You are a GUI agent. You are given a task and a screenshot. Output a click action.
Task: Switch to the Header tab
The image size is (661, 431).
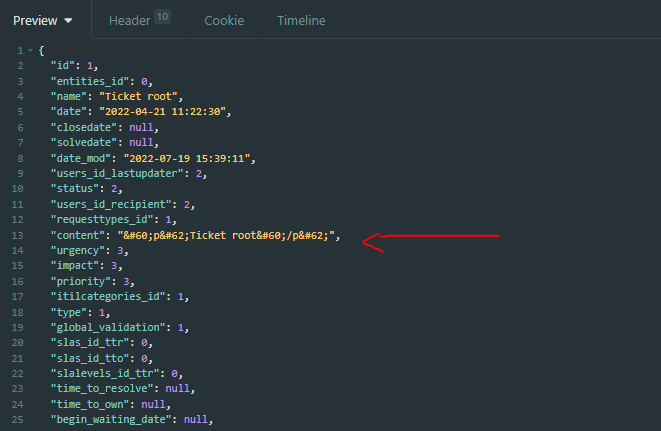(129, 21)
